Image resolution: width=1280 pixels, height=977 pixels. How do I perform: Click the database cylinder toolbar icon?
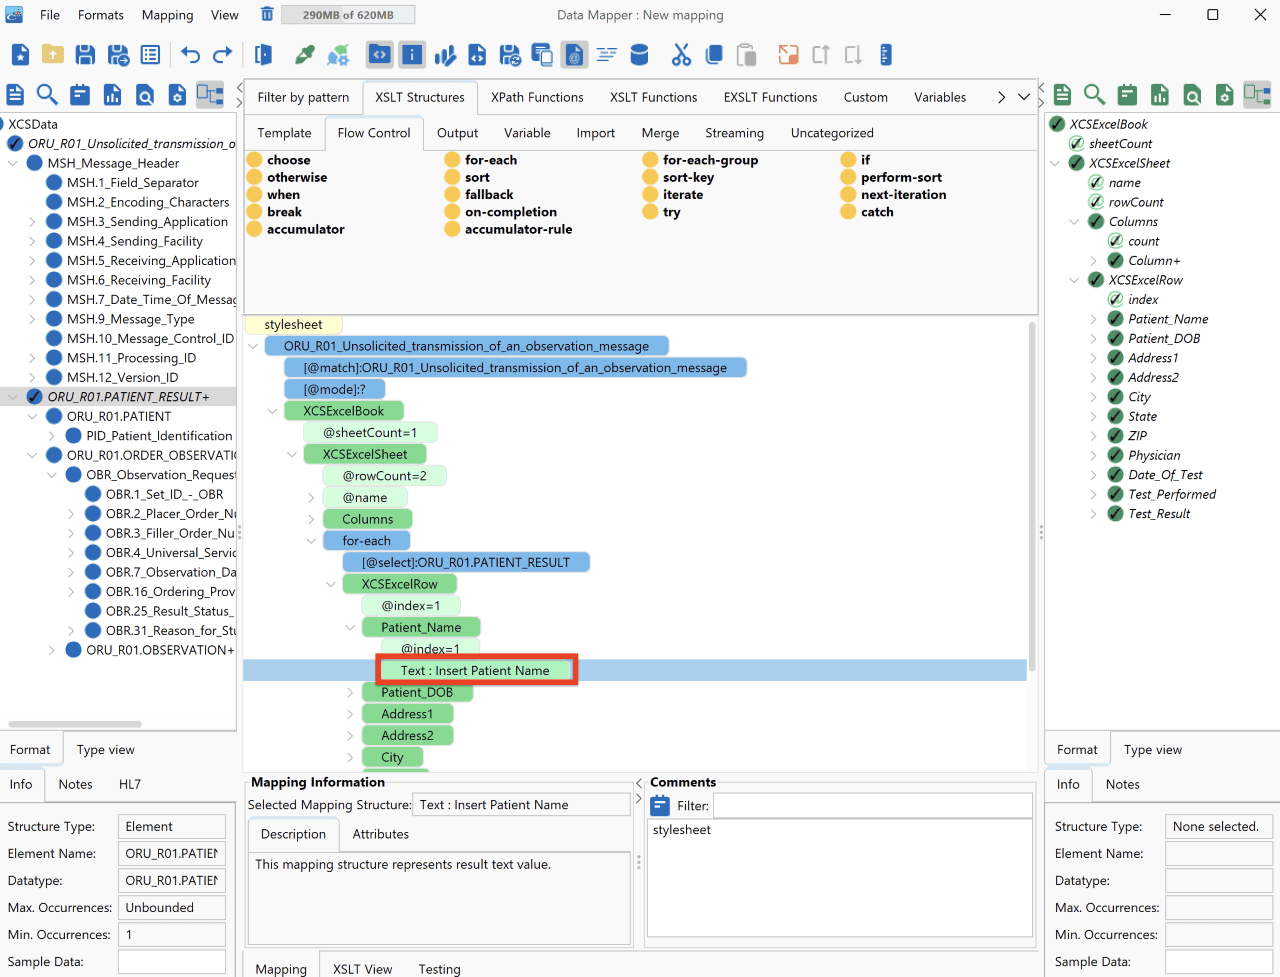tap(640, 55)
